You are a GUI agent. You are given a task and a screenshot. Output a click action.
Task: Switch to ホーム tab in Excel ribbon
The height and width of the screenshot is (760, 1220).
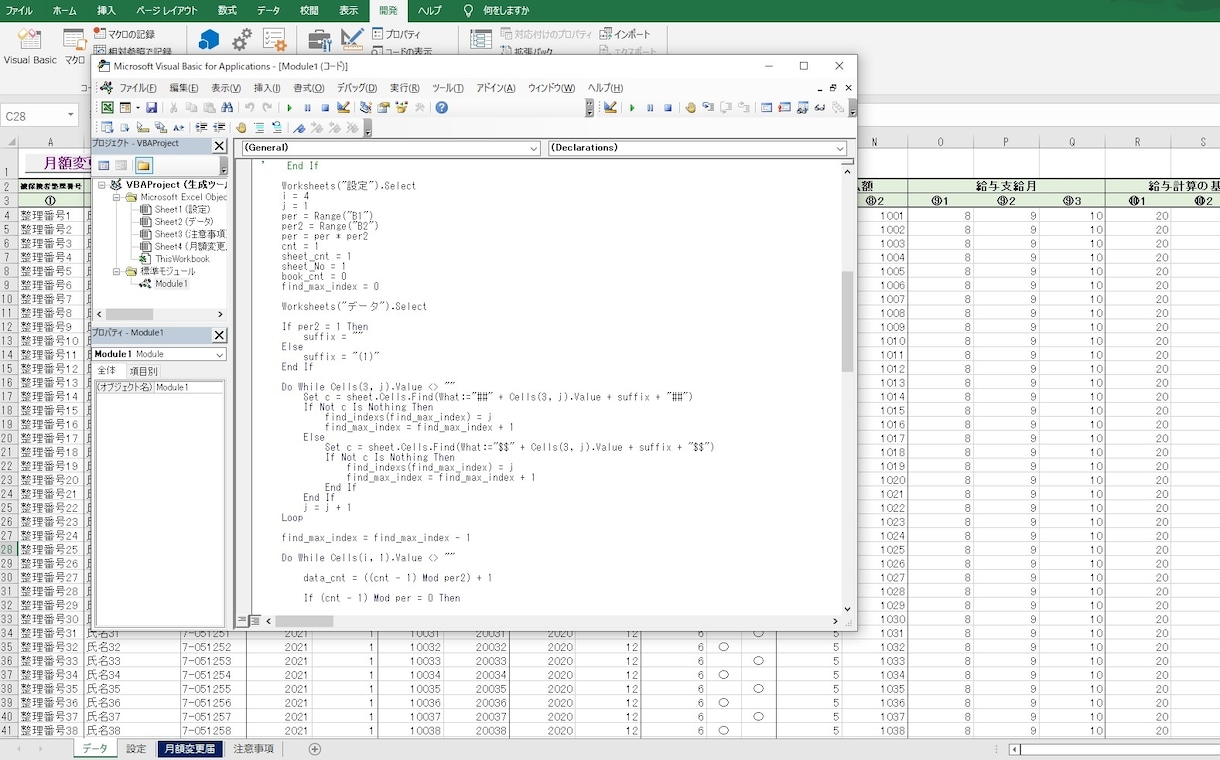[64, 10]
